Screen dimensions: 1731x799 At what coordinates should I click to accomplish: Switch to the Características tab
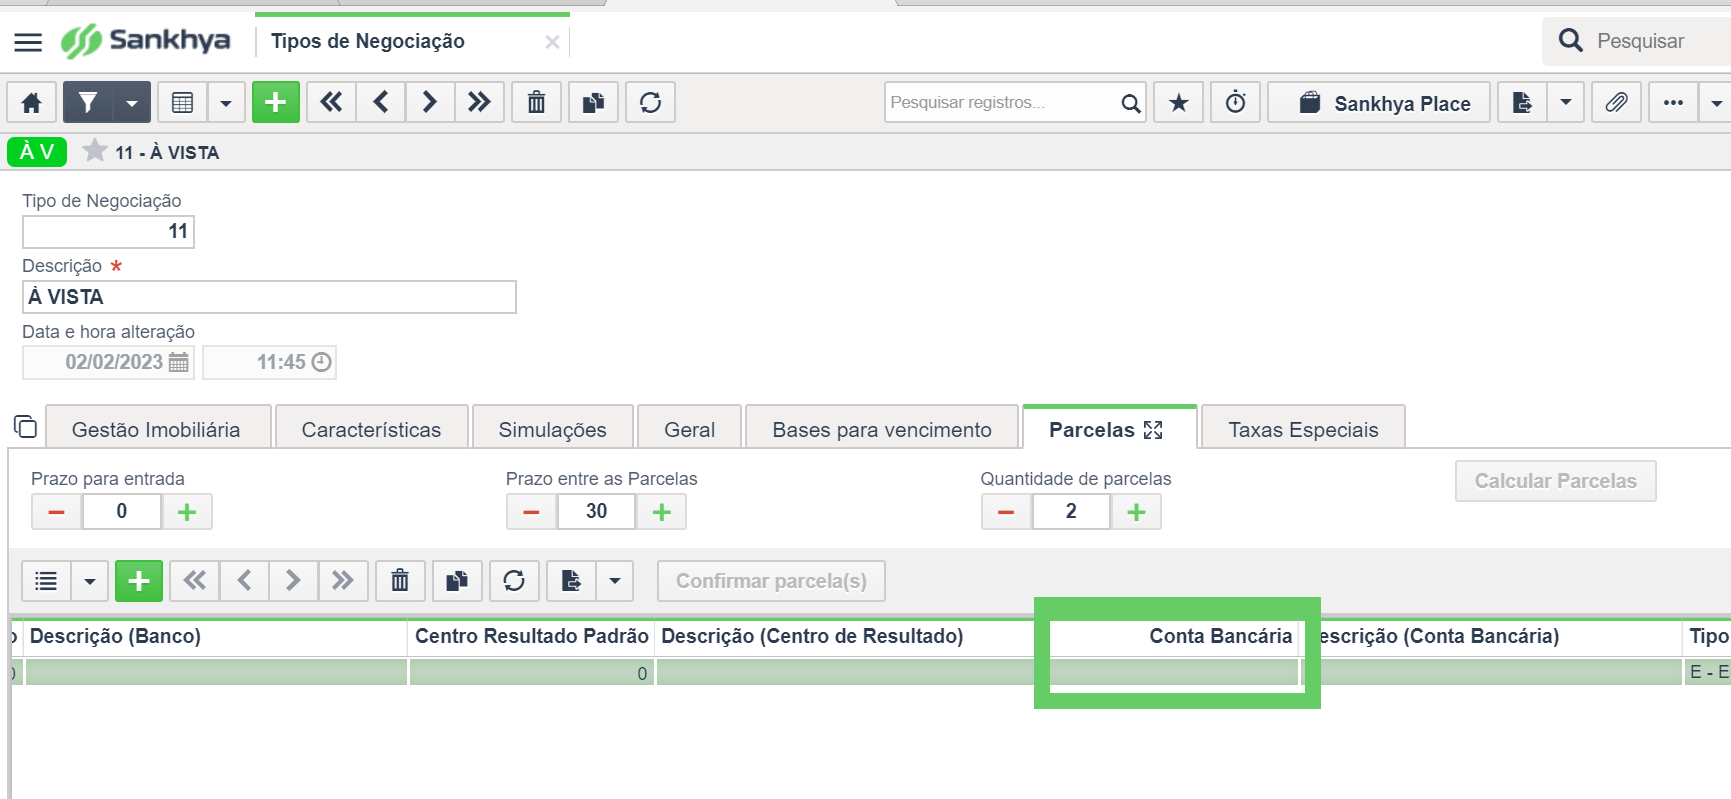(371, 429)
